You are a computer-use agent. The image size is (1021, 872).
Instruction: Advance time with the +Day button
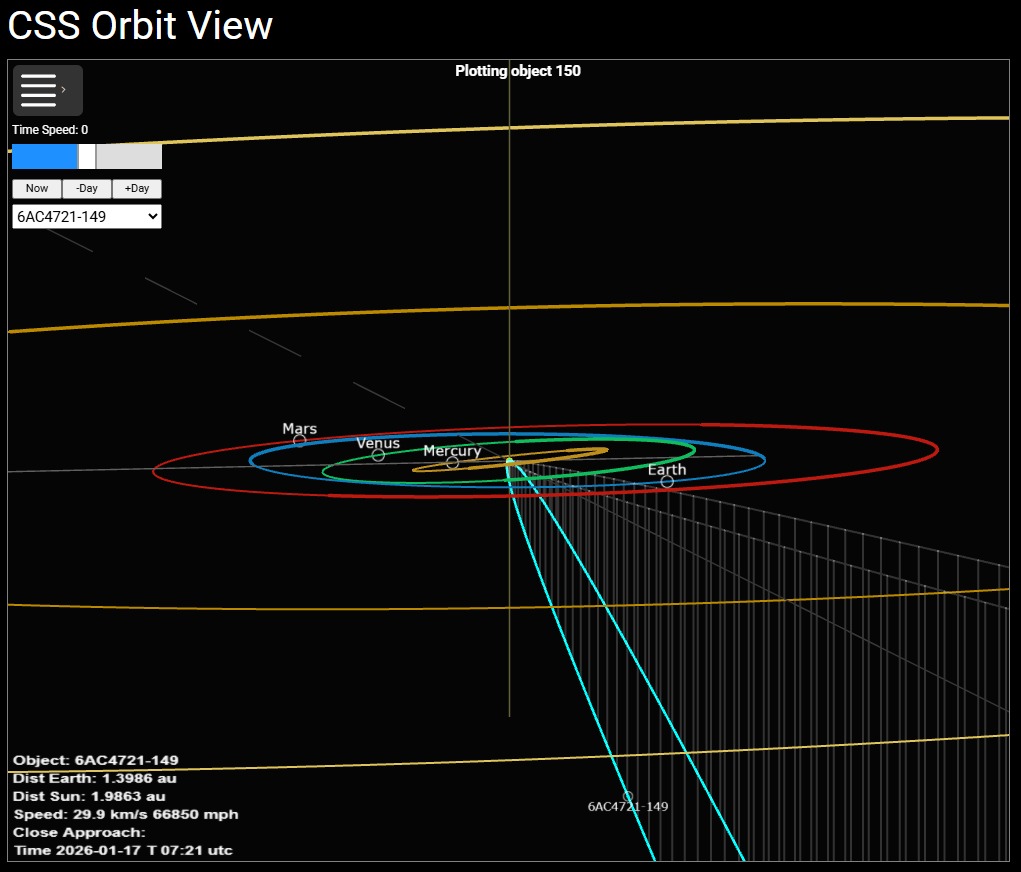[x=137, y=188]
